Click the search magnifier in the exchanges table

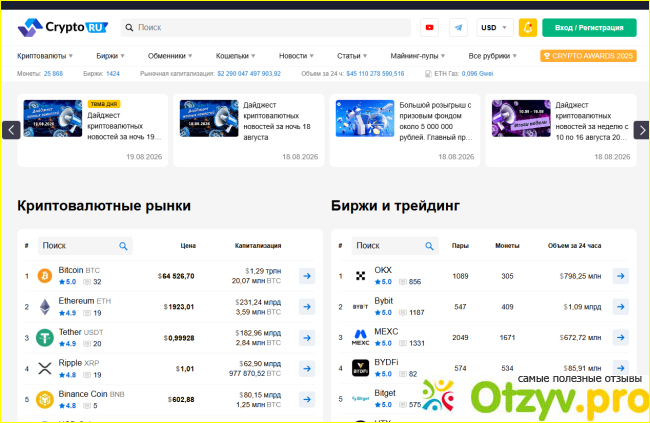tap(429, 246)
